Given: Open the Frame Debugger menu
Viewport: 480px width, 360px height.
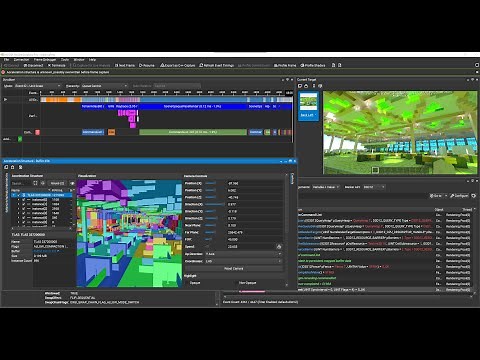Looking at the screenshot, I should click(45, 60).
